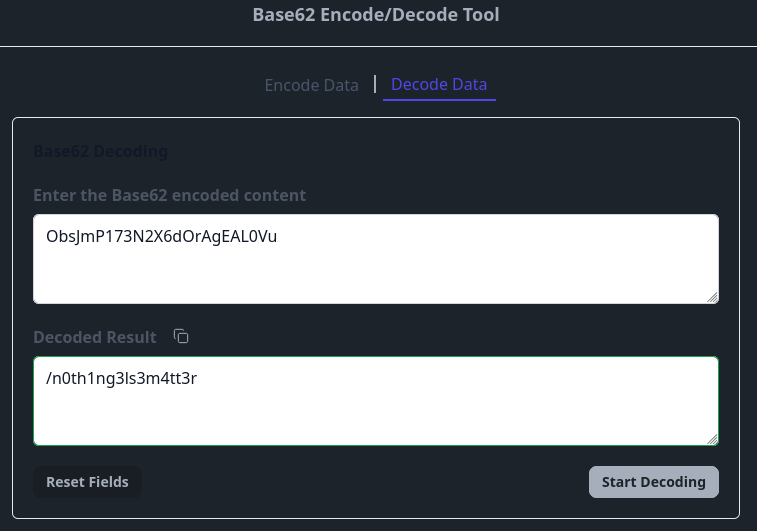Click the vertical divider between the tabs
757x531 pixels.
[375, 84]
